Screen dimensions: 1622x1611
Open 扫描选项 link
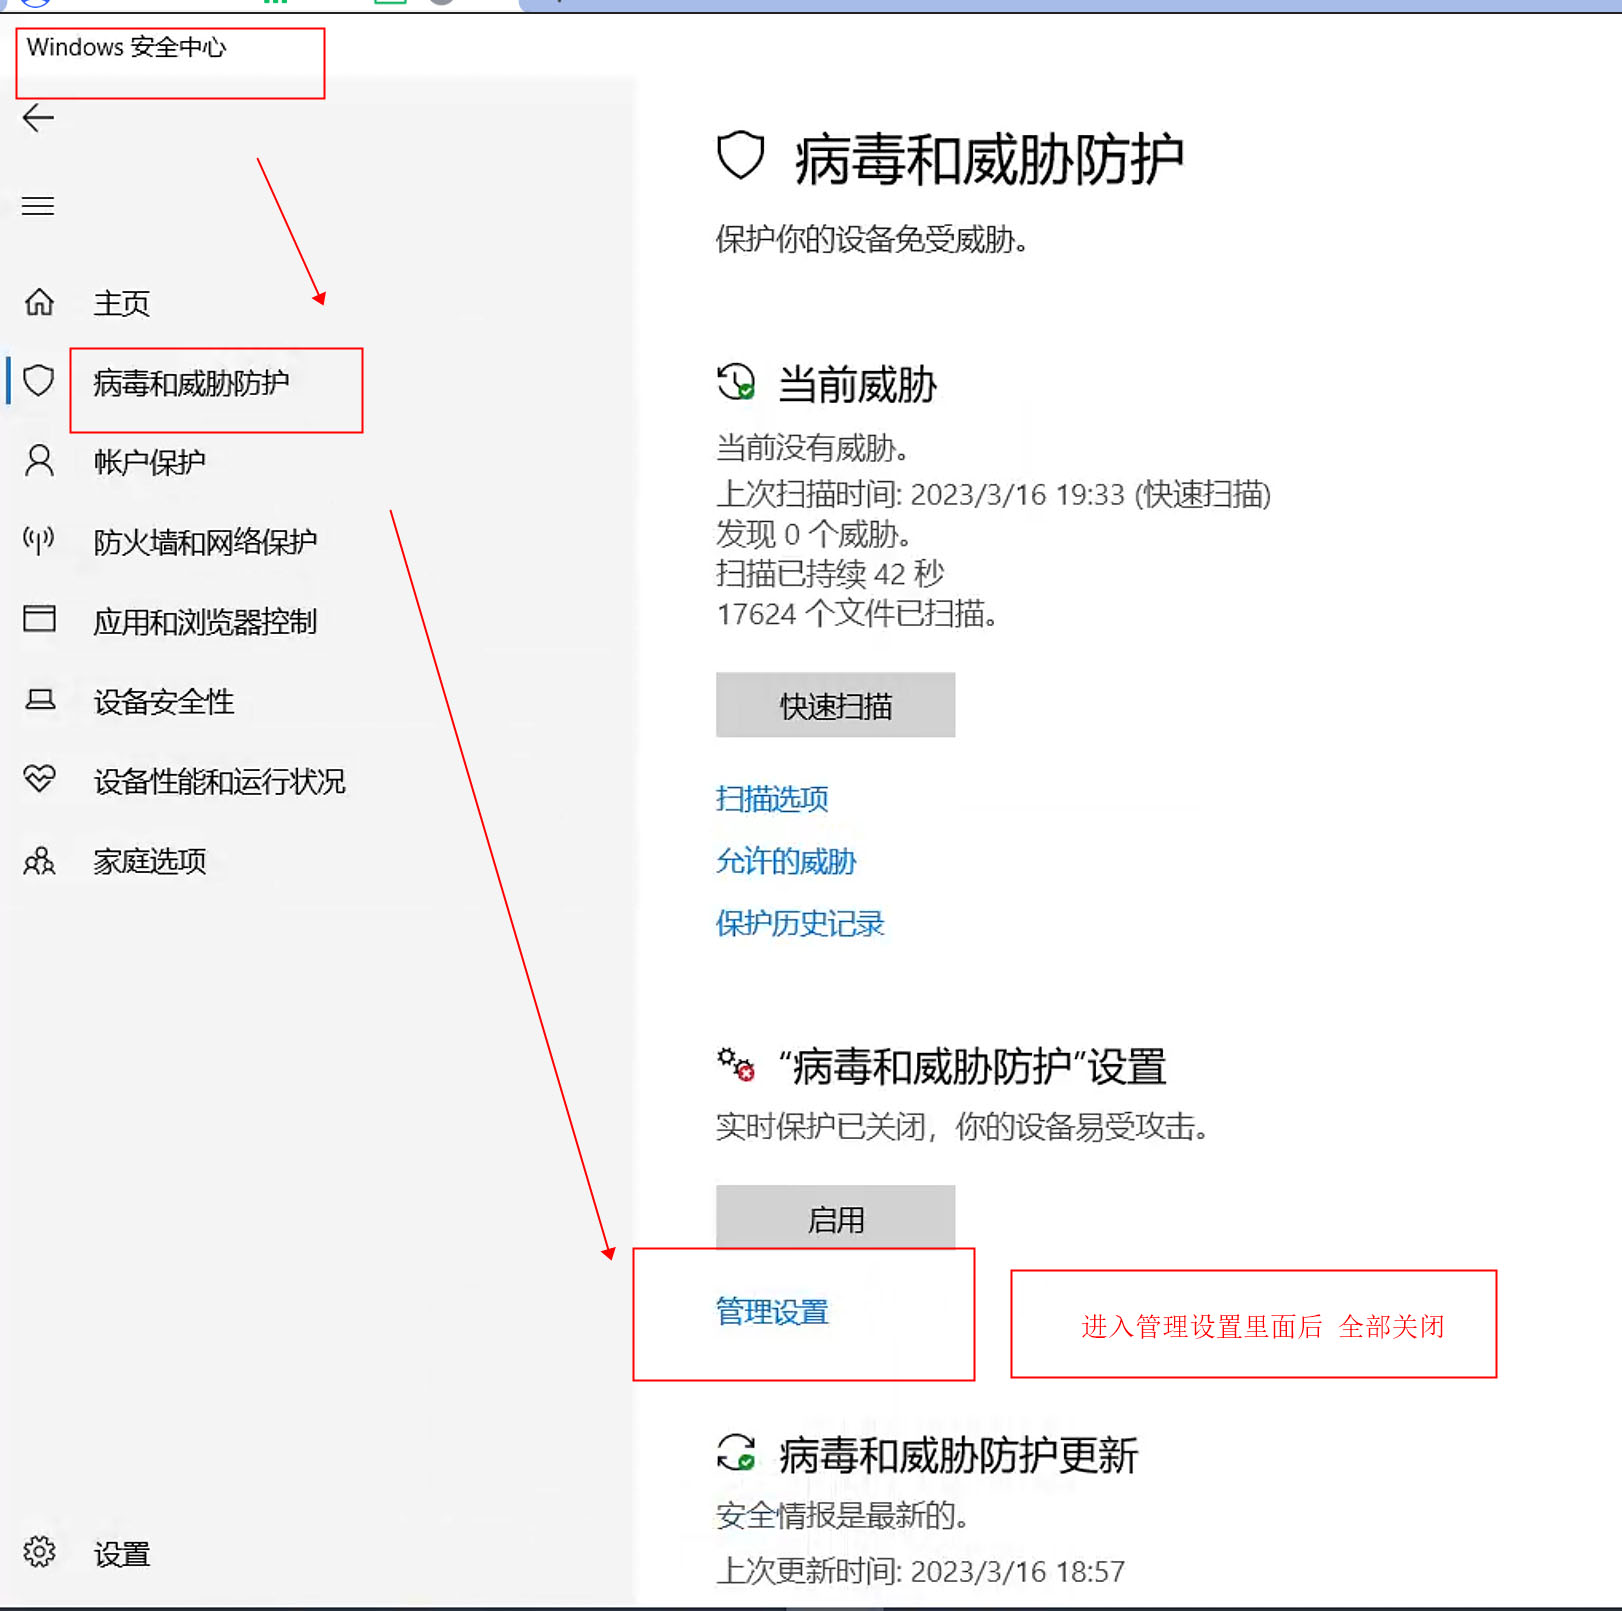pos(772,799)
